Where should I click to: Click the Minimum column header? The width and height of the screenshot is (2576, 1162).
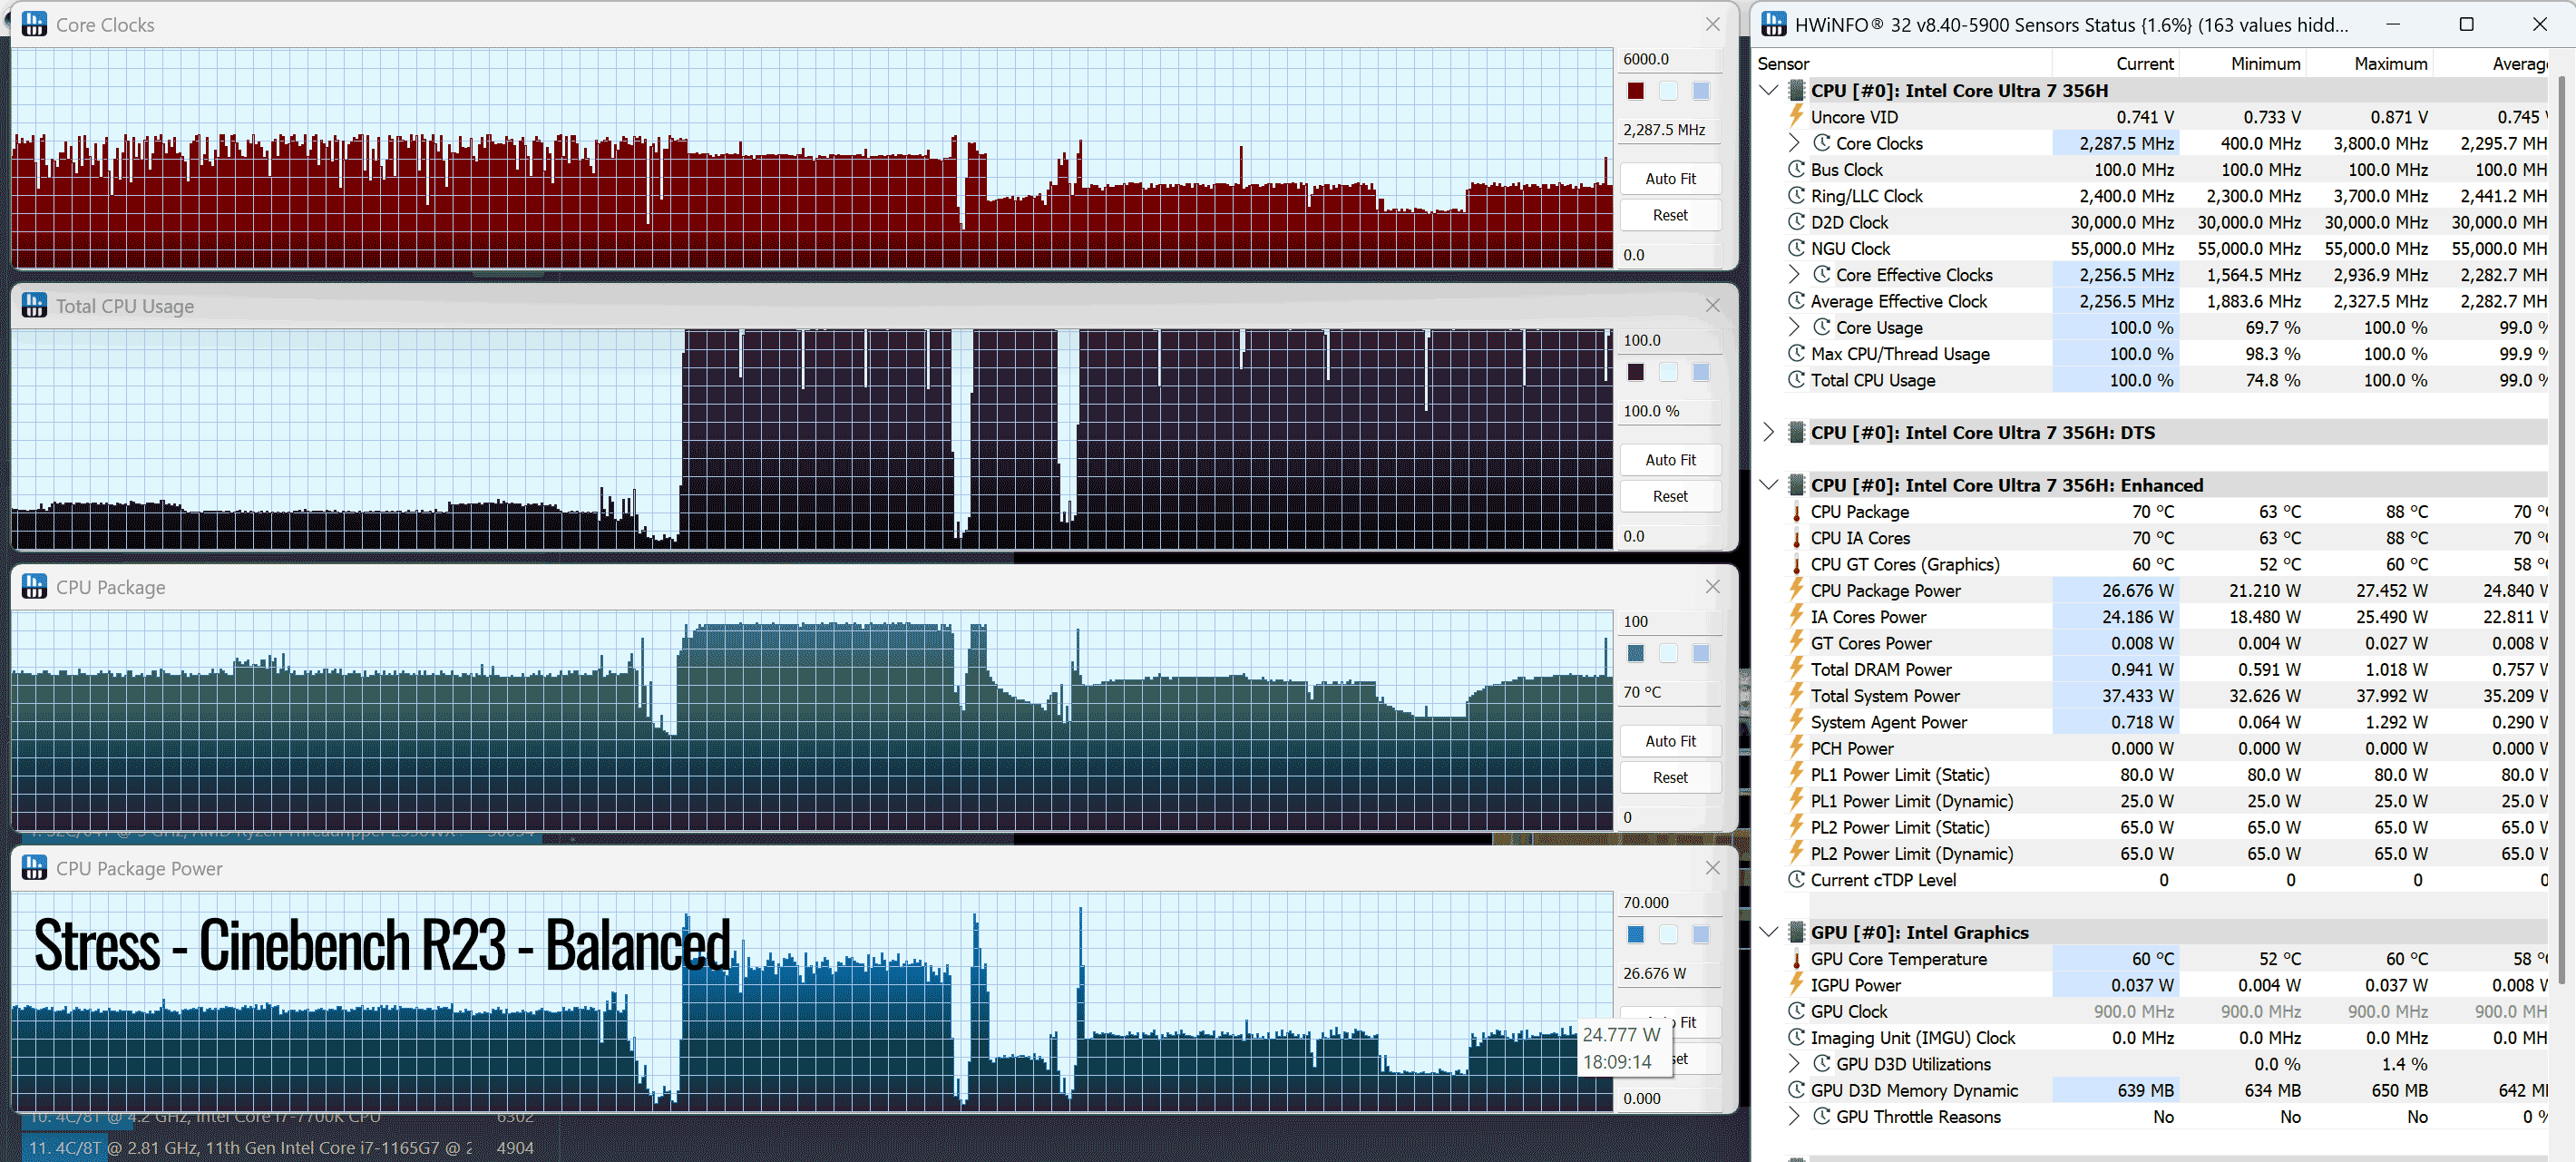[x=2265, y=63]
